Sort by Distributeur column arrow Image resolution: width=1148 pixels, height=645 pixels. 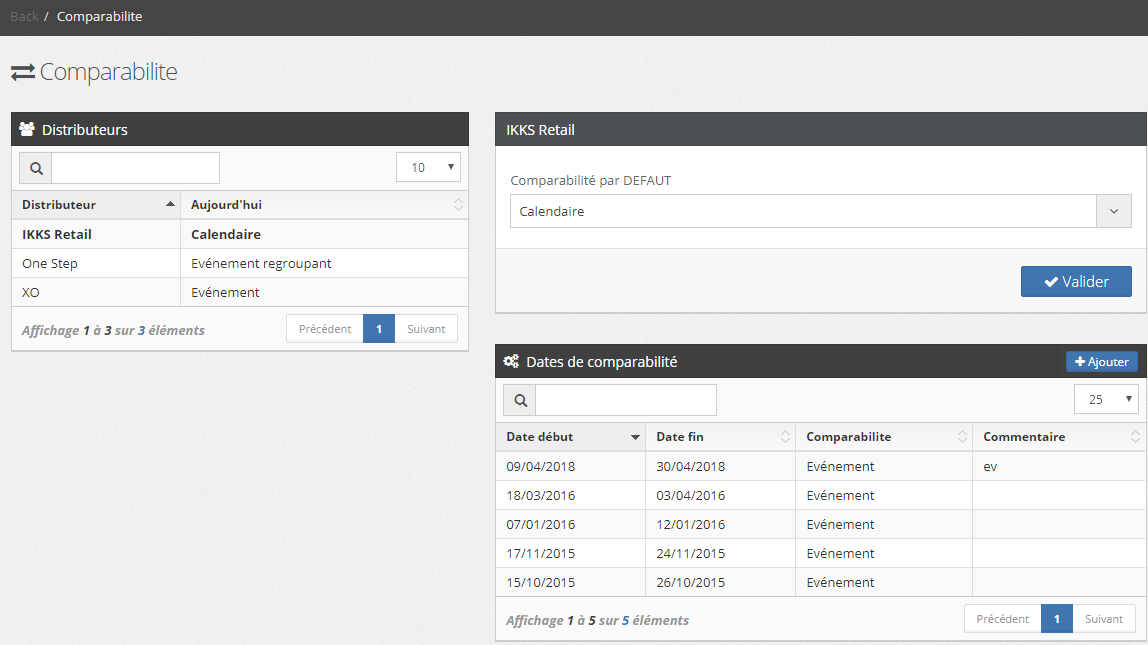pos(169,204)
